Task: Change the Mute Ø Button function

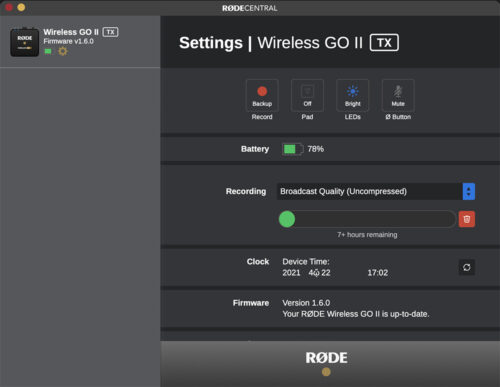Action: pyautogui.click(x=398, y=96)
